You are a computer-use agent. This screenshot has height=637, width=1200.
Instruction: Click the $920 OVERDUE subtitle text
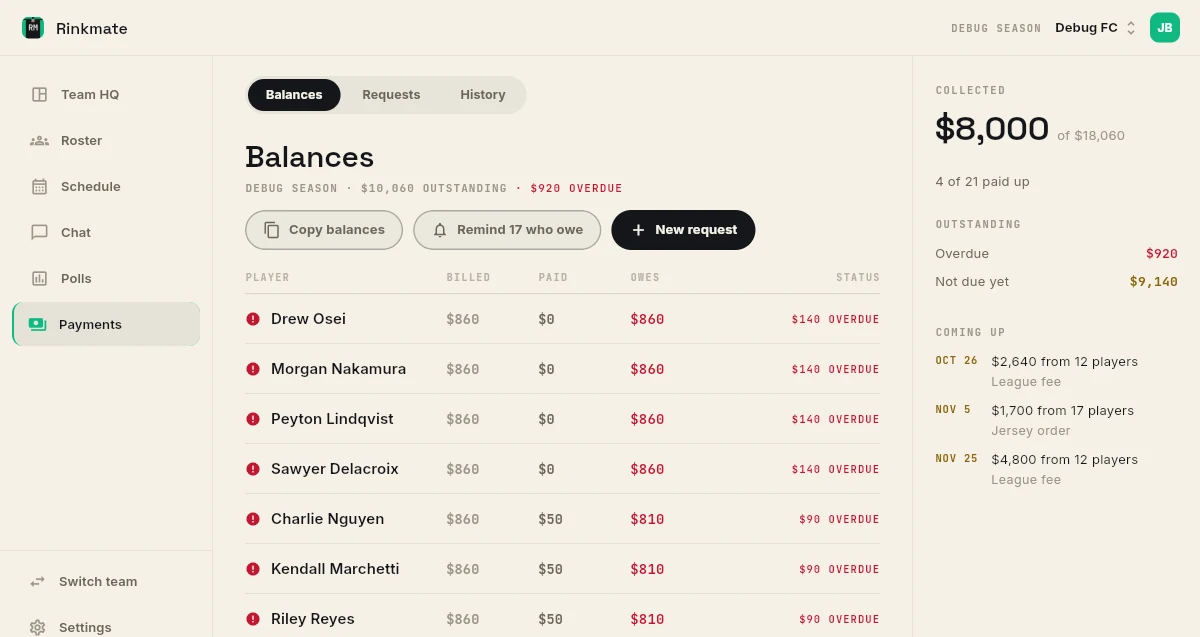(576, 188)
